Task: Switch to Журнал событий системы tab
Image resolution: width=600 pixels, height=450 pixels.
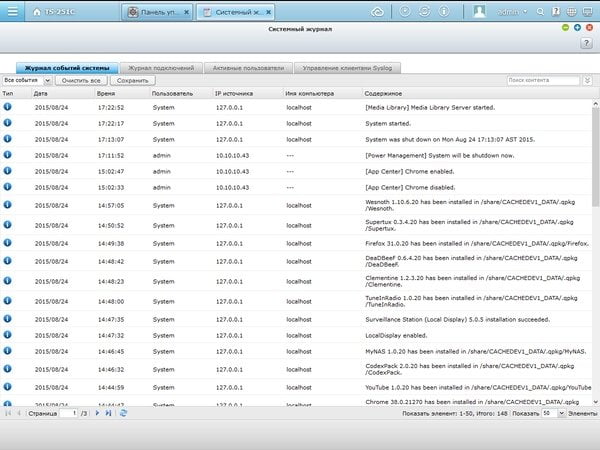Action: [x=67, y=68]
